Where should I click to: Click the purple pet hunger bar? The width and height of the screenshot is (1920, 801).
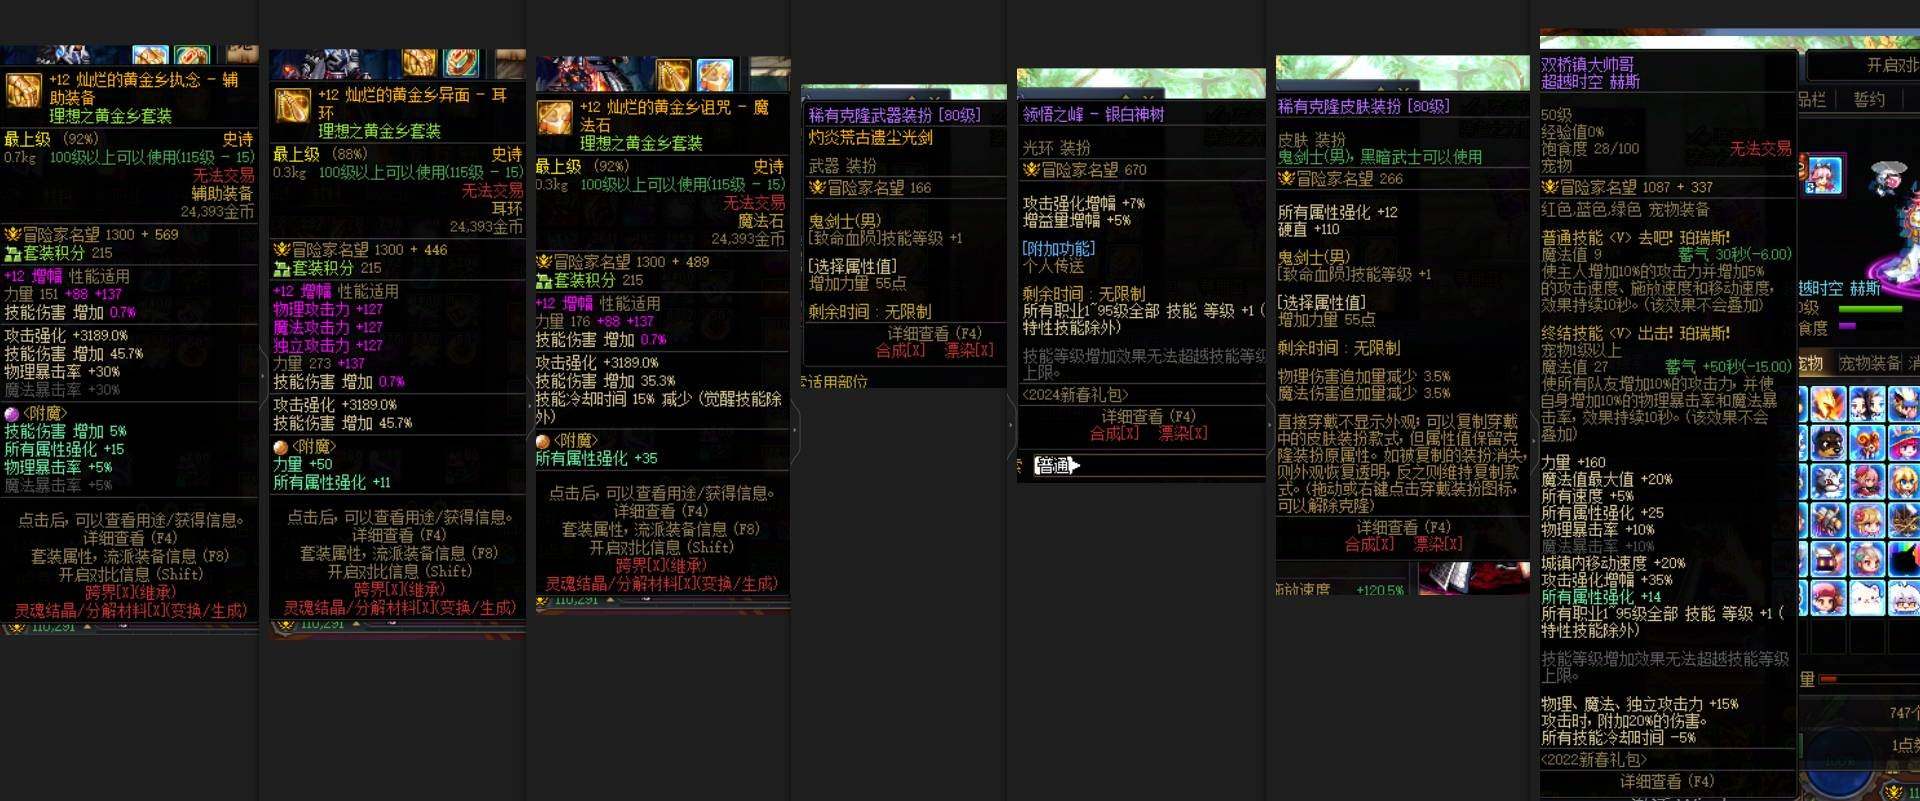1847,325
